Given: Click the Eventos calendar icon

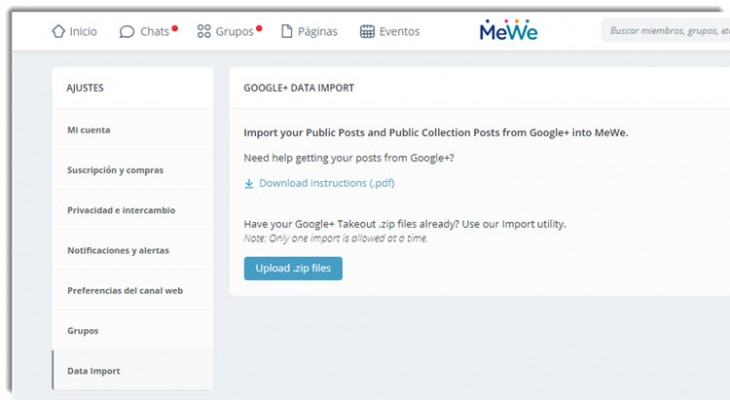Looking at the screenshot, I should pos(367,31).
